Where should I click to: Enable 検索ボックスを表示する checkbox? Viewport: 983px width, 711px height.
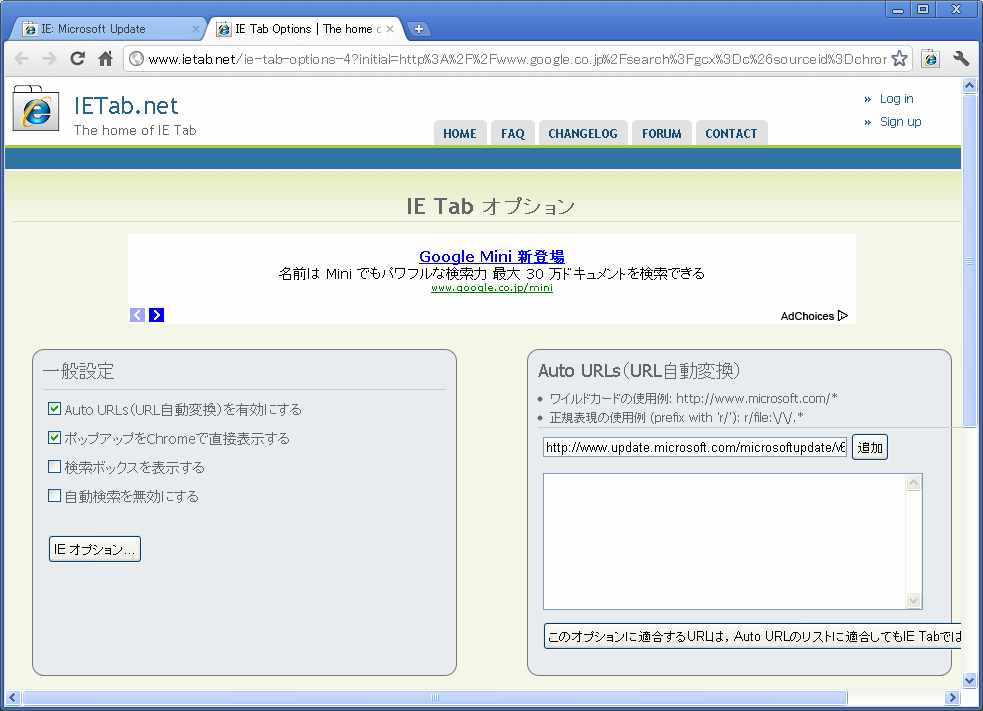[55, 466]
